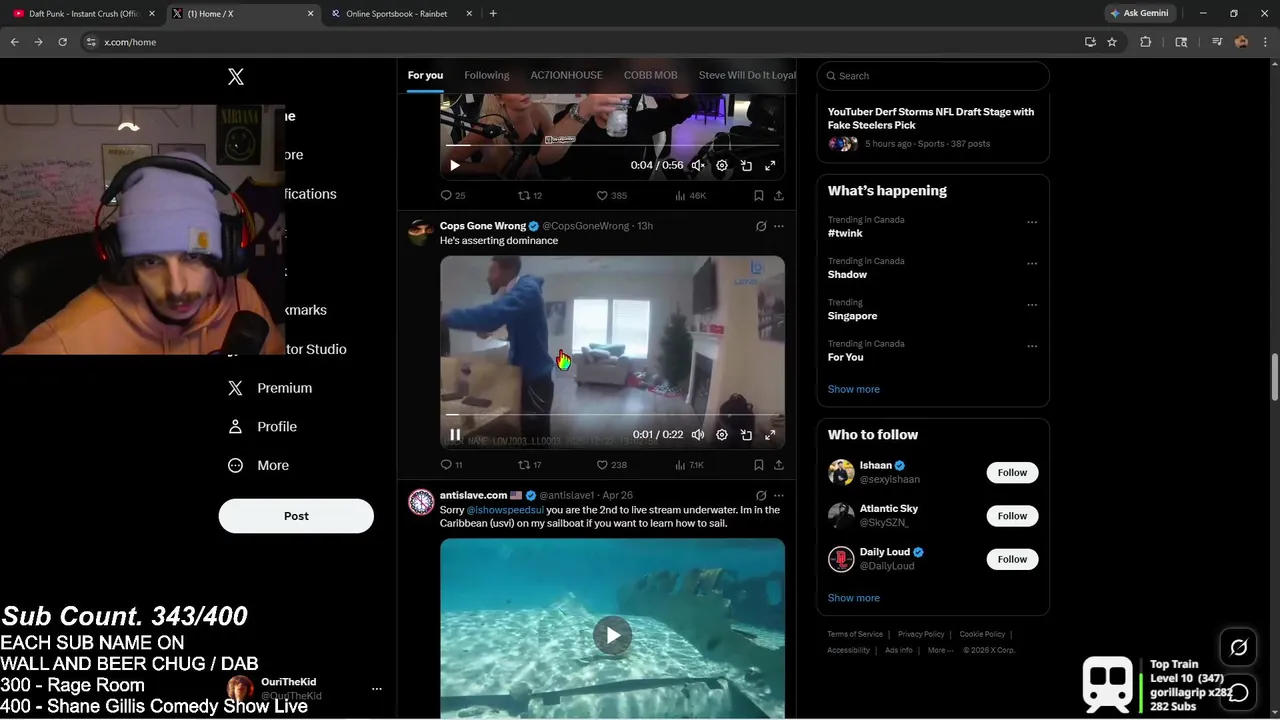Image resolution: width=1280 pixels, height=720 pixels.
Task: Open the floating messages chat button
Action: click(x=1238, y=692)
